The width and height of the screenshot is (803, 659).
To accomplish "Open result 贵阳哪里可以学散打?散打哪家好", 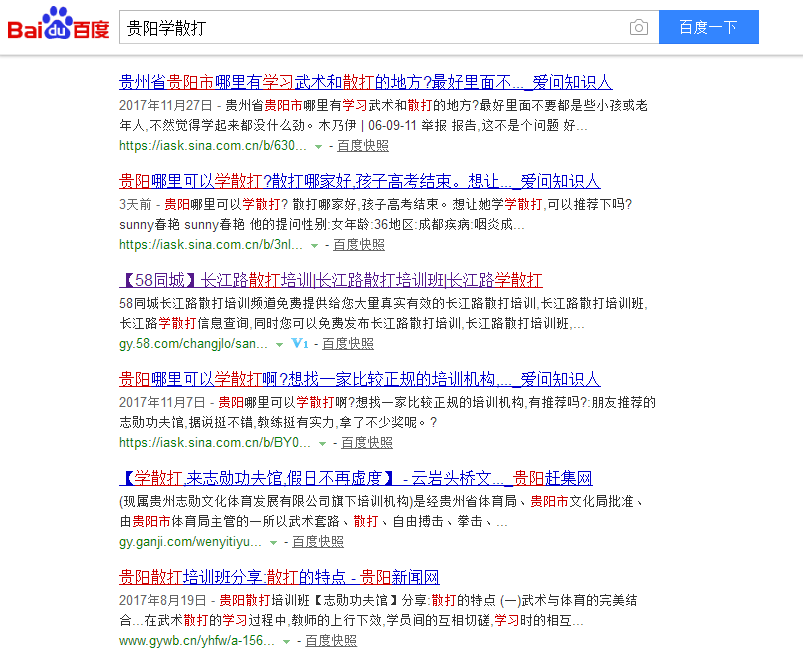I will [360, 181].
